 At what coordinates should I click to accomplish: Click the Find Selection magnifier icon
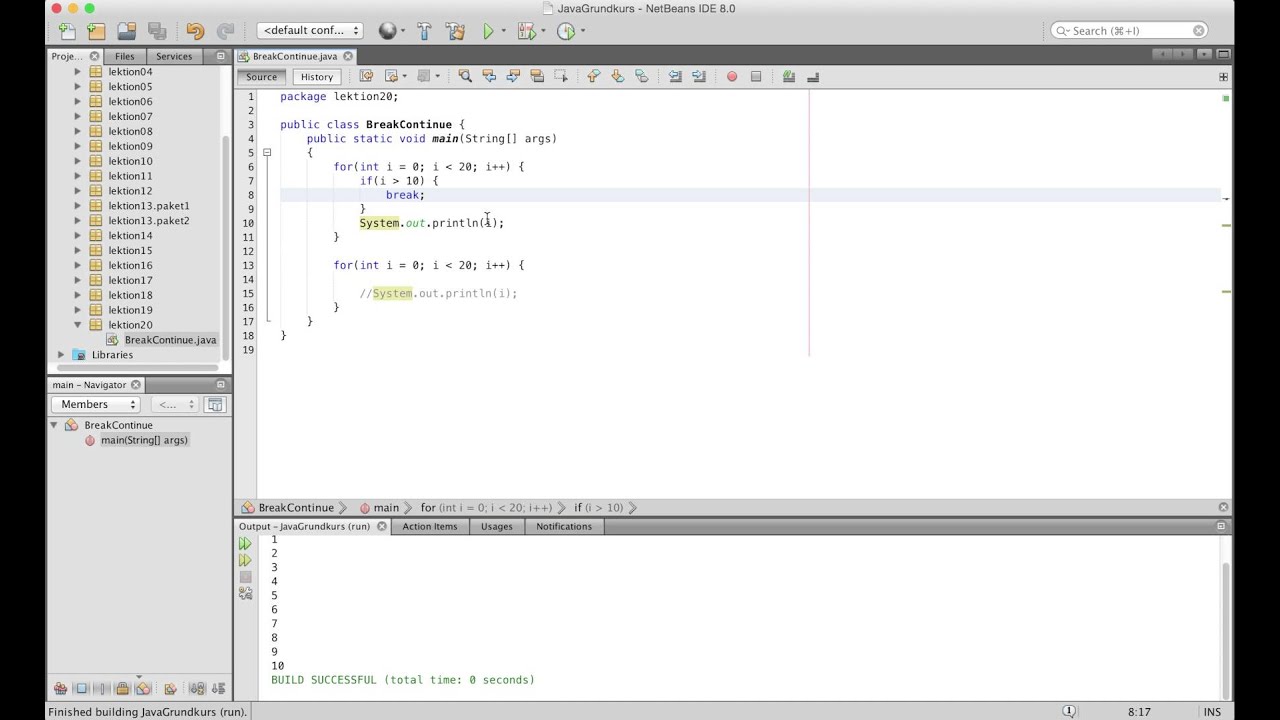click(465, 76)
